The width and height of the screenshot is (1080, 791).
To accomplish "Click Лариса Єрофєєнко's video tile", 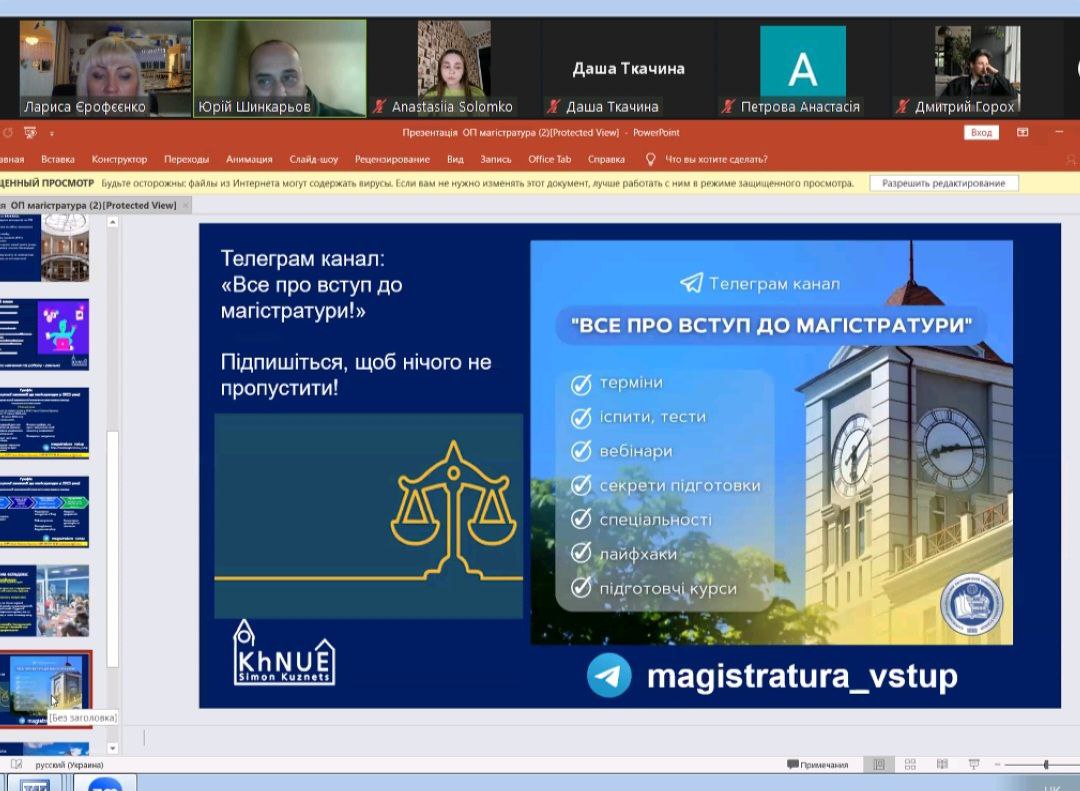I will (105, 68).
